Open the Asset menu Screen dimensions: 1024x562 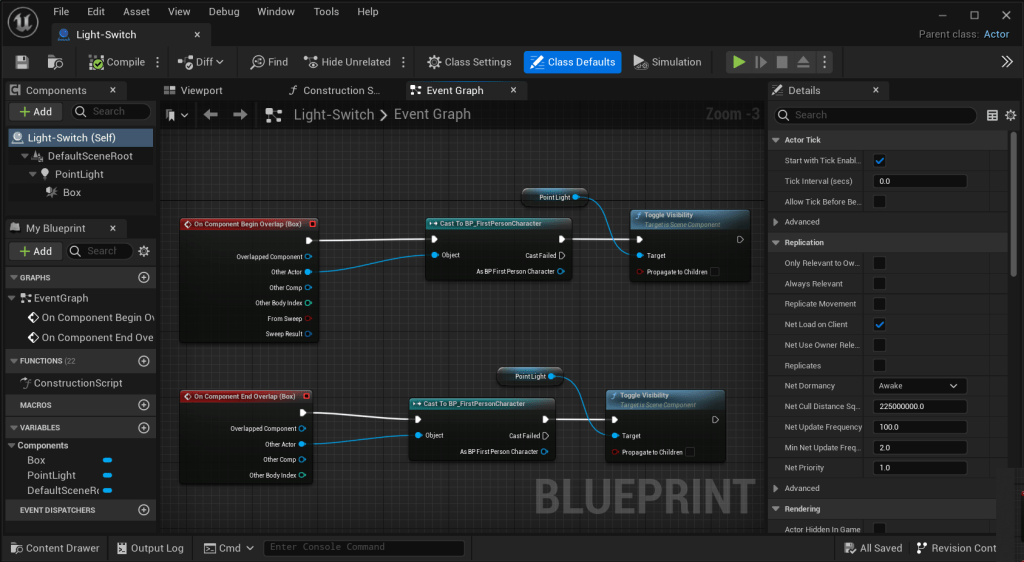(136, 12)
